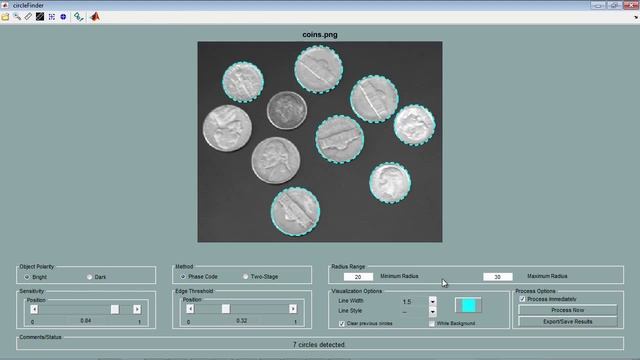Click the Sensitivity slider thumb

point(115,309)
